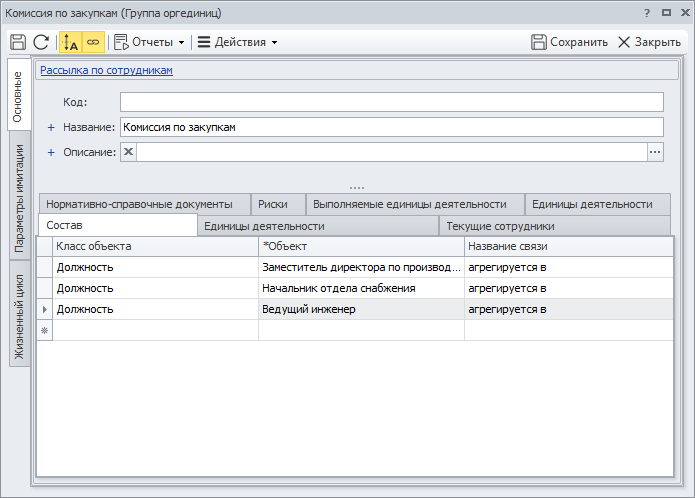Click the refresh icon

(x=41, y=42)
